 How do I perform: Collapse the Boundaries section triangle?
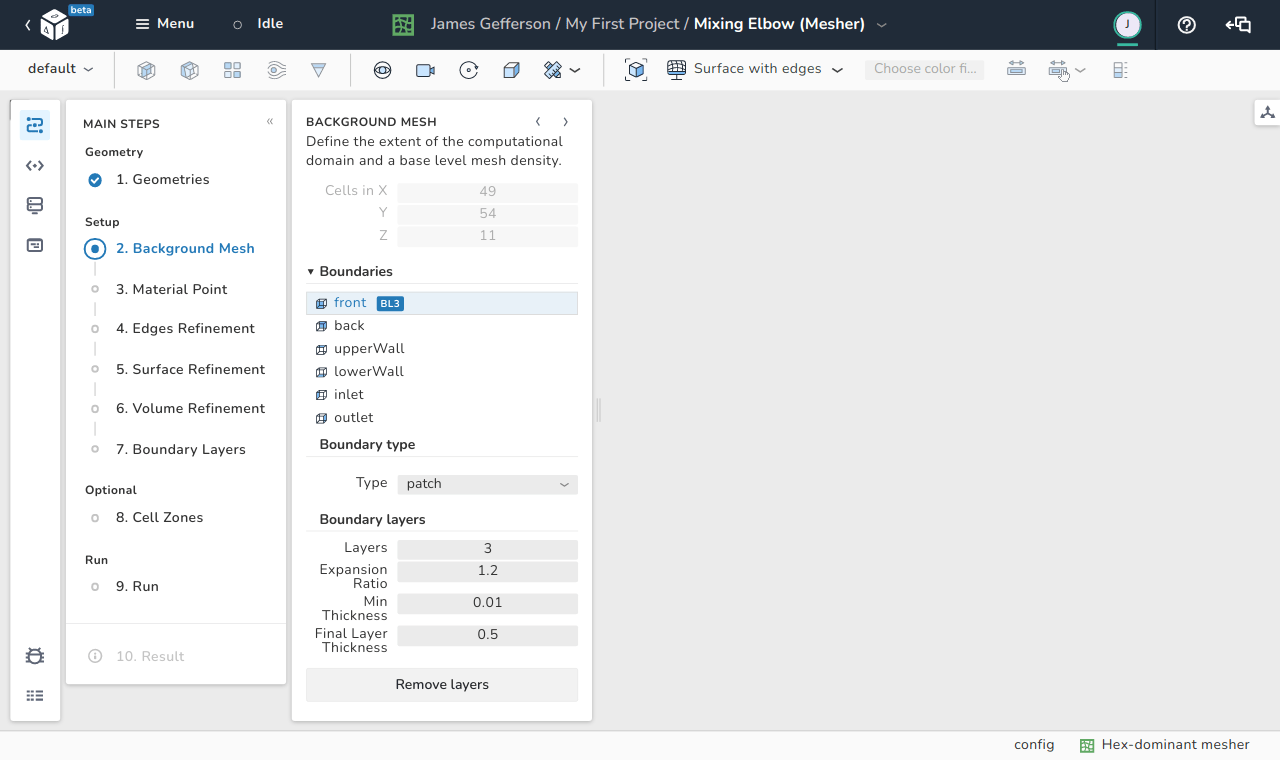tap(311, 272)
